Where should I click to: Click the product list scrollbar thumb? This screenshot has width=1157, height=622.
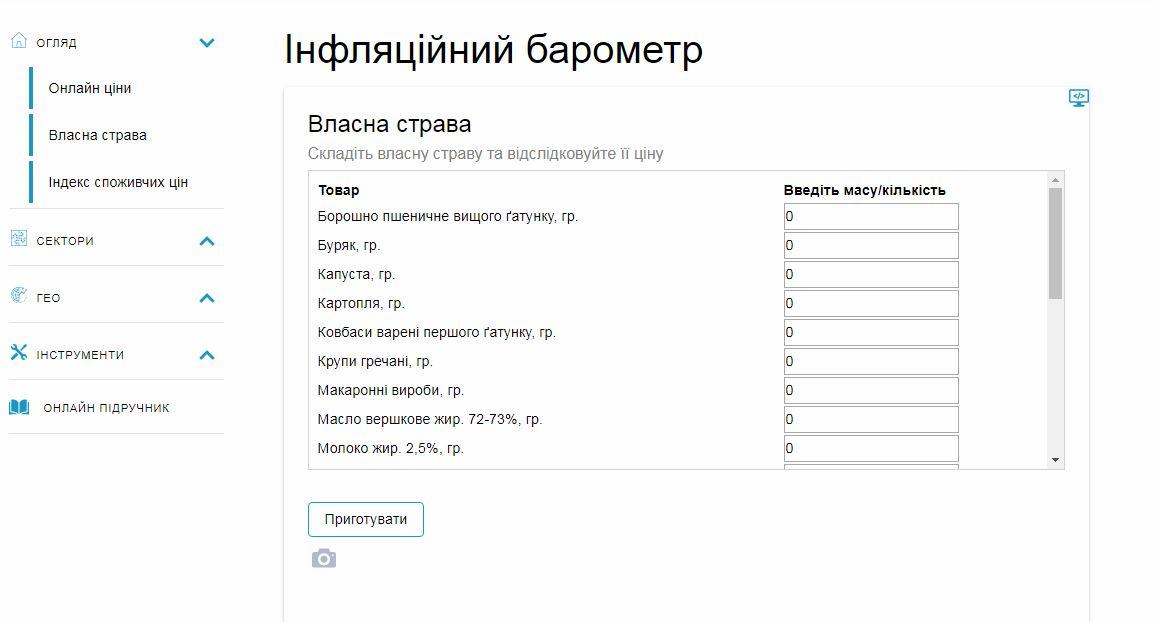pyautogui.click(x=1055, y=242)
